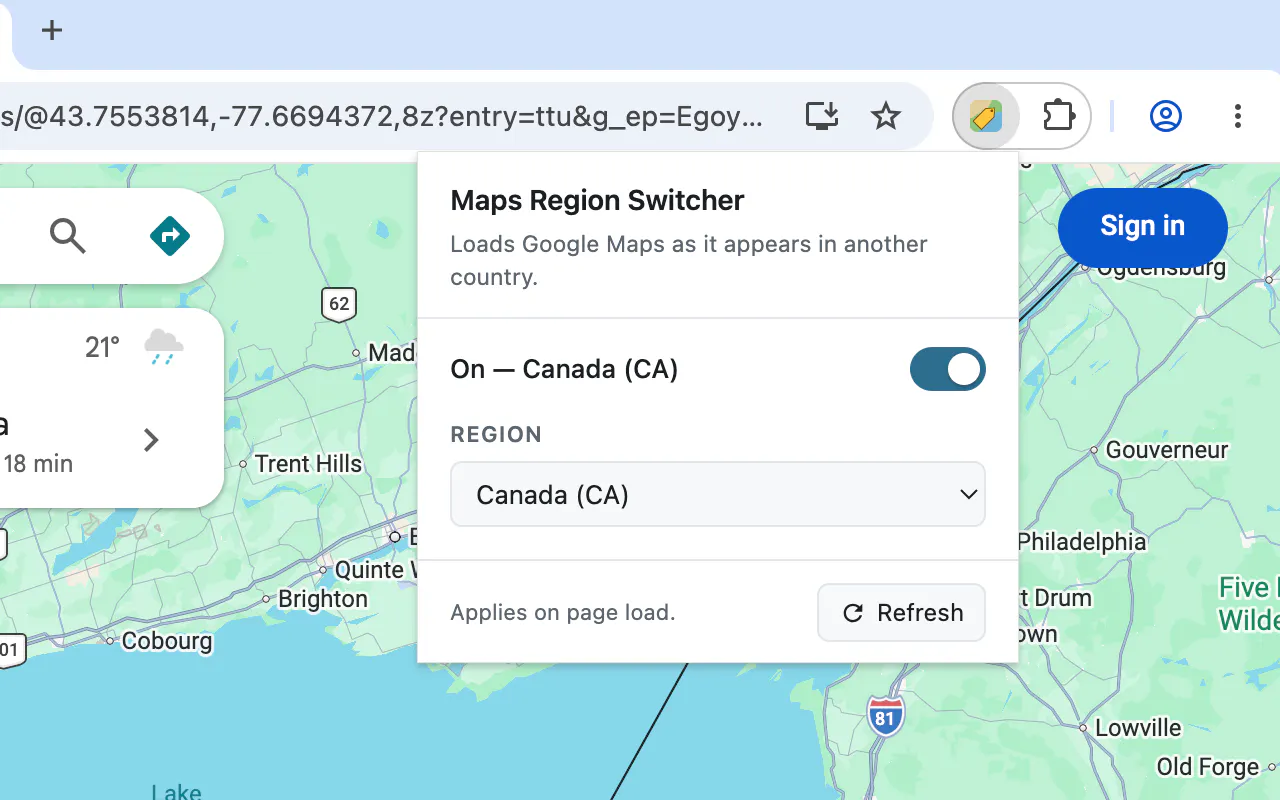Click the Lowville map label

1138,728
